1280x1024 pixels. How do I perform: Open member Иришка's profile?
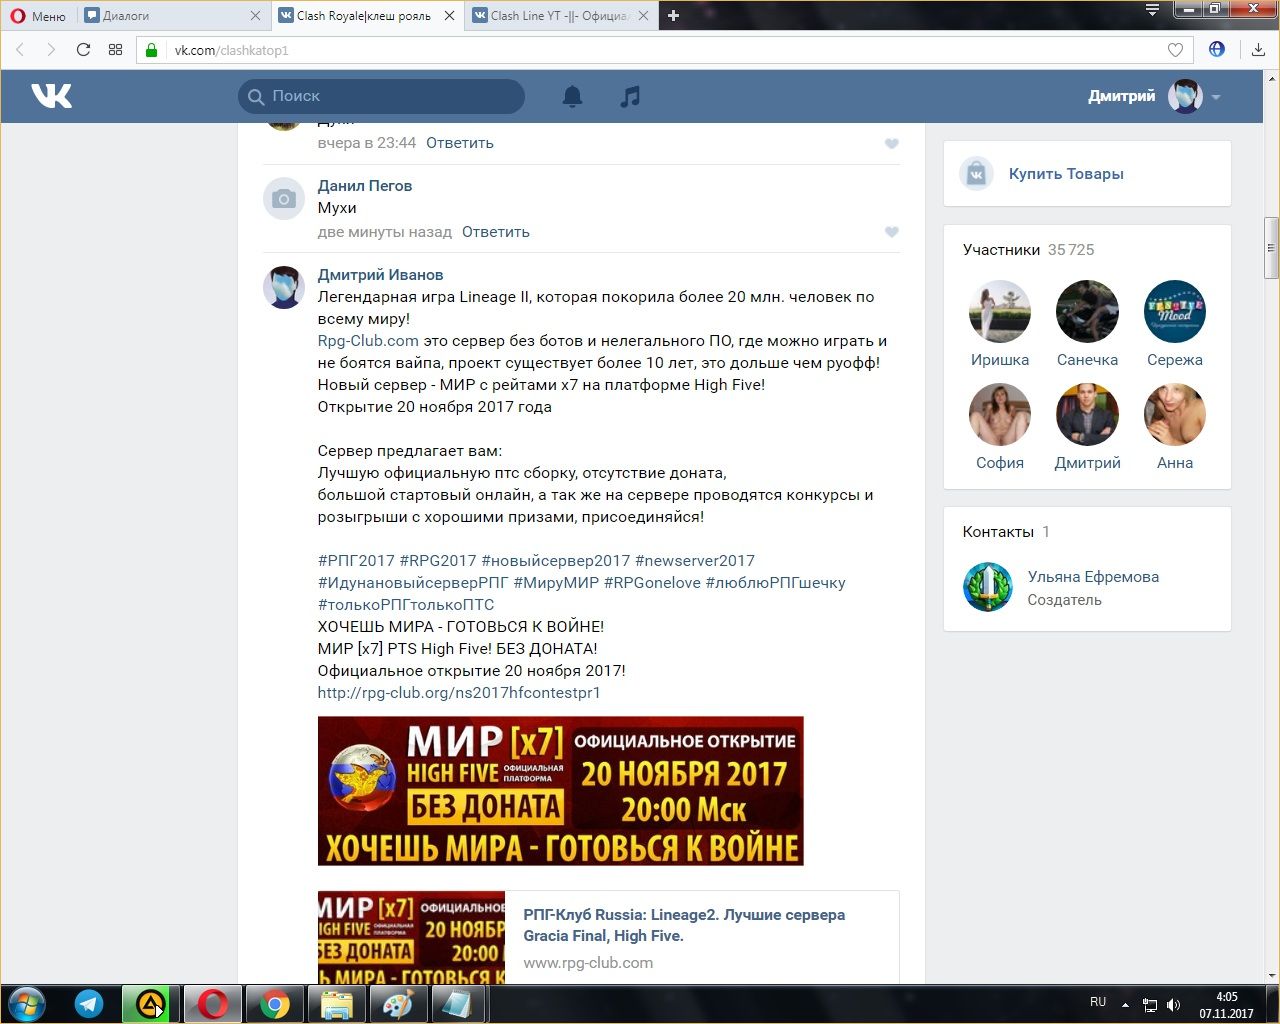[1000, 324]
